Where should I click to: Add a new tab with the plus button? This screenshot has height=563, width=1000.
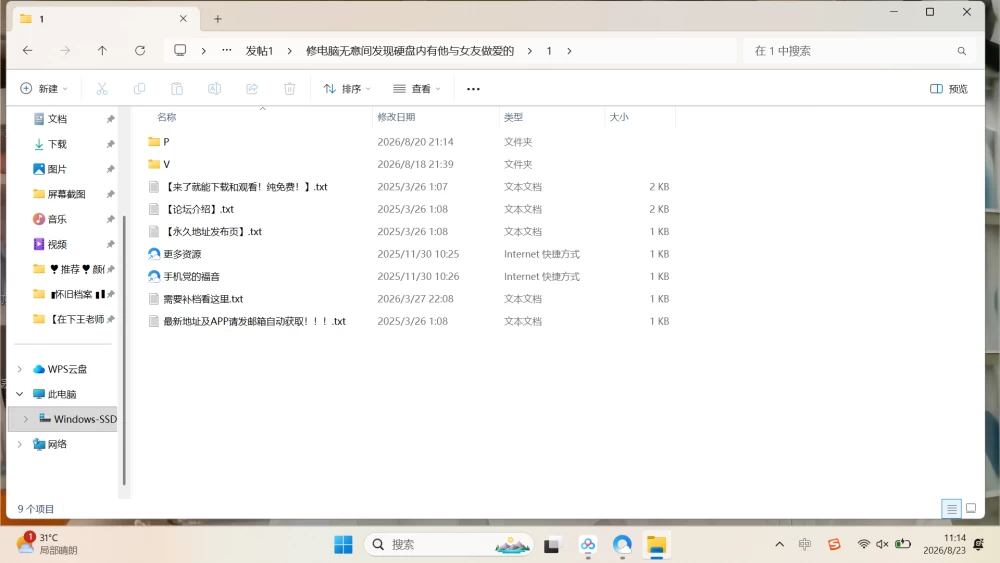pyautogui.click(x=217, y=19)
